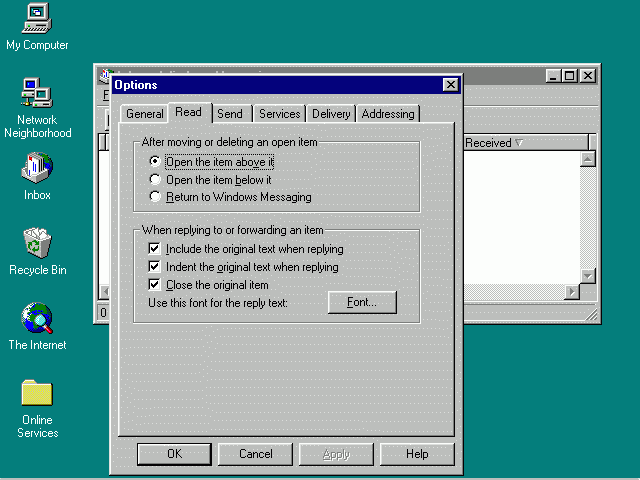Open the Delivery tab

[331, 114]
